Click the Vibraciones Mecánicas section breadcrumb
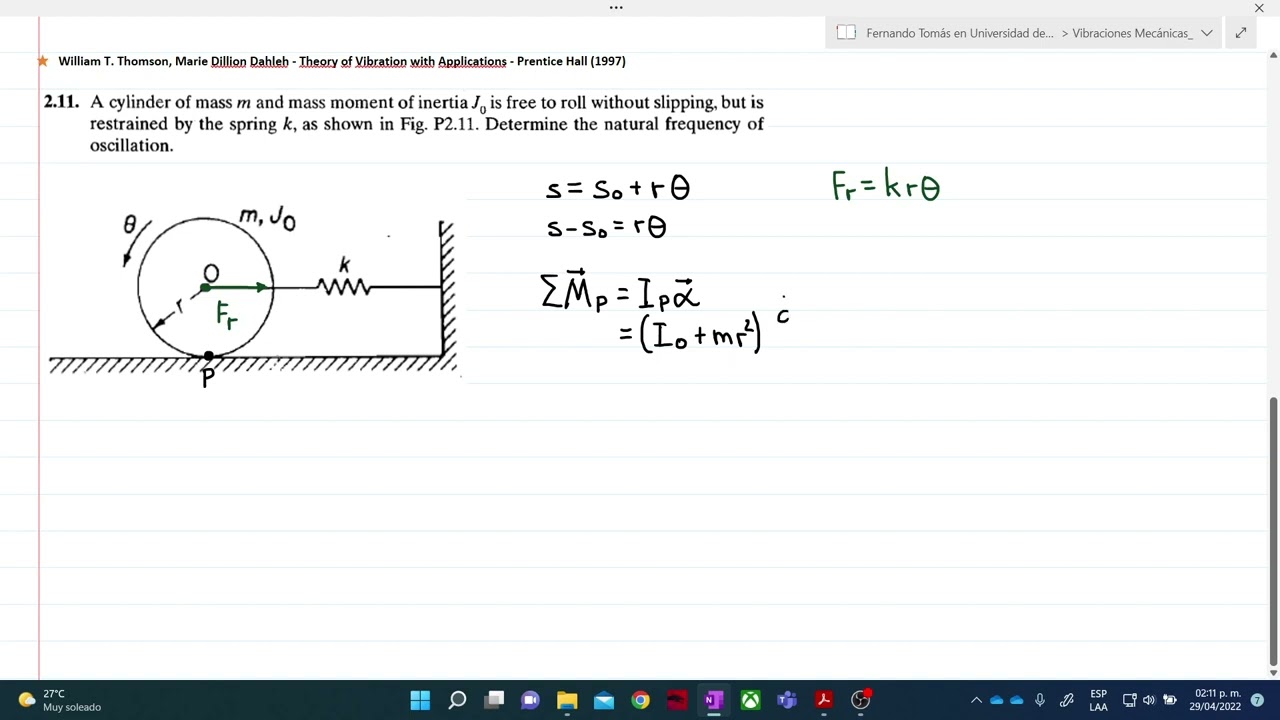The image size is (1280, 720). 1132,33
